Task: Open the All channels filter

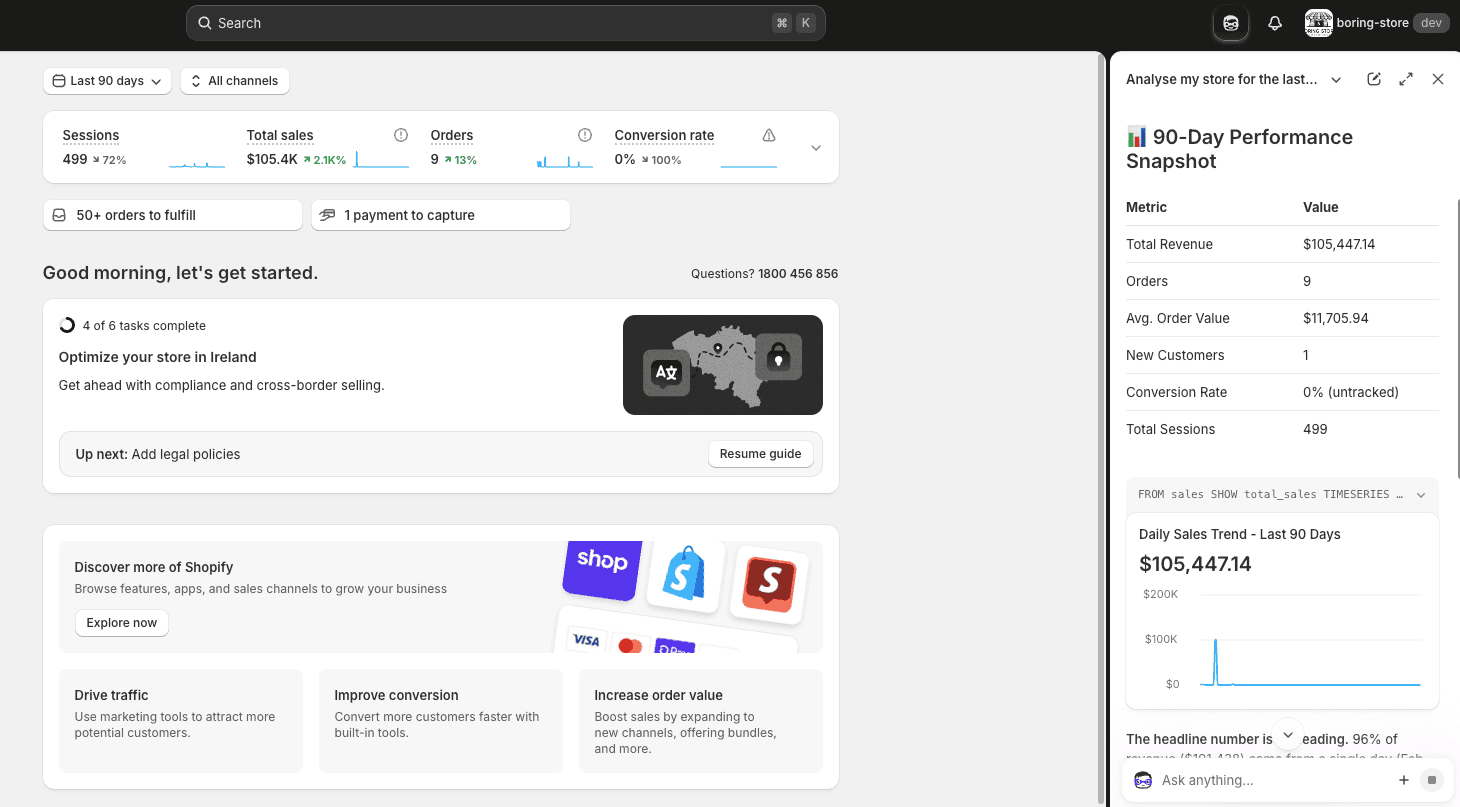Action: 235,81
